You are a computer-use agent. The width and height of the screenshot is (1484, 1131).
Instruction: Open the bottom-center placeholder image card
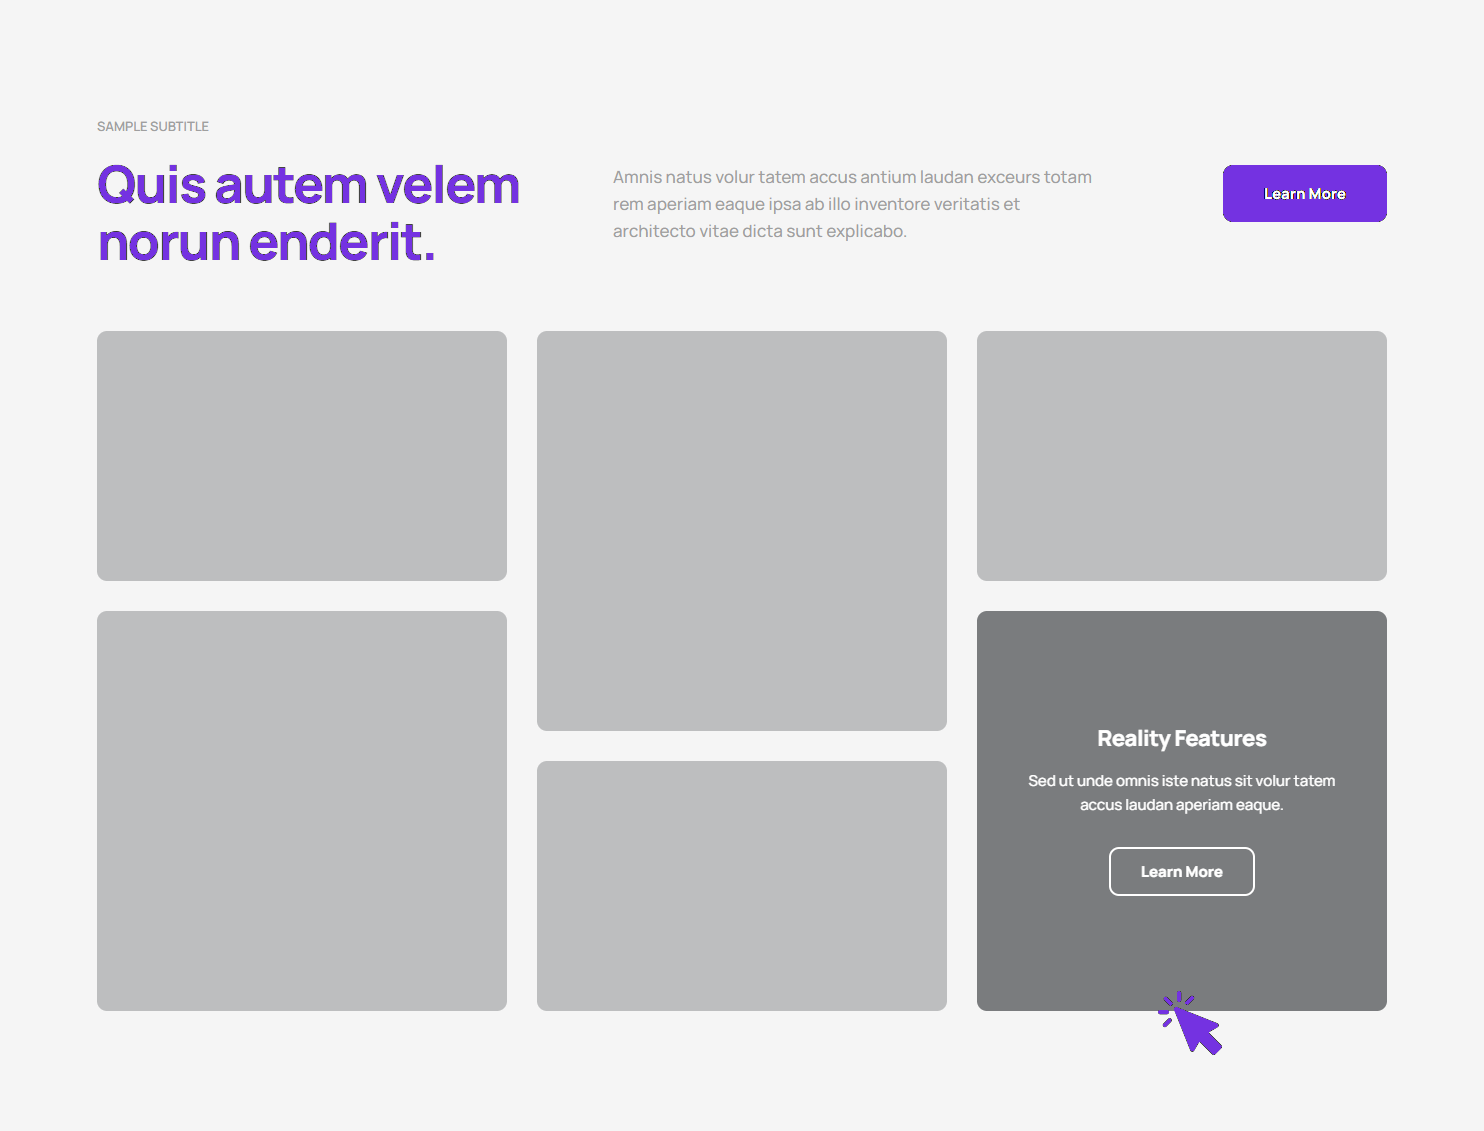tap(742, 886)
